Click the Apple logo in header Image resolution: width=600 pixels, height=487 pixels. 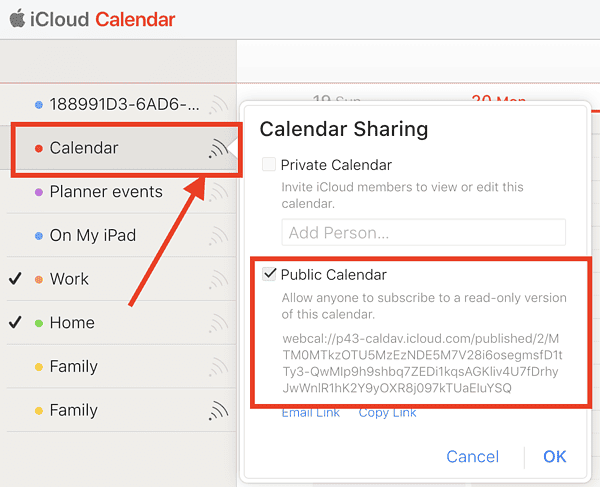pos(17,18)
